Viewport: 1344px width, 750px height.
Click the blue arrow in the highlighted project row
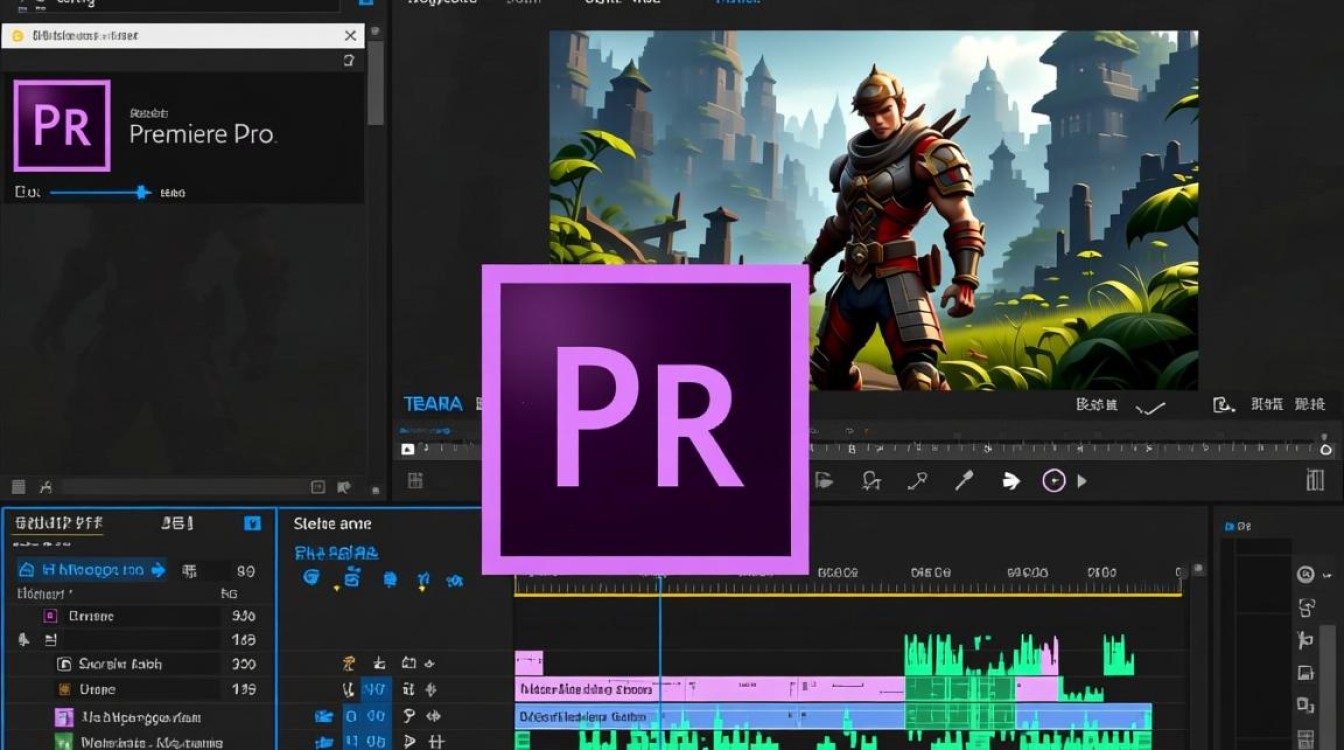pyautogui.click(x=157, y=570)
